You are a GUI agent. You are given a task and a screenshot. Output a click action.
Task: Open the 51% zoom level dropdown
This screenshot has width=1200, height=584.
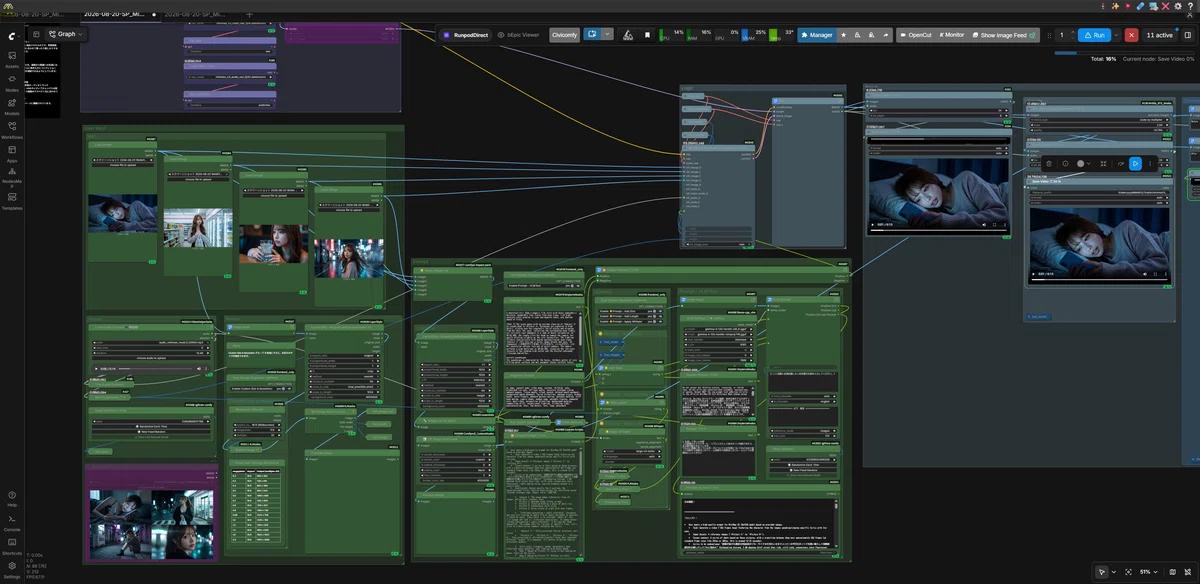click(x=1150, y=572)
